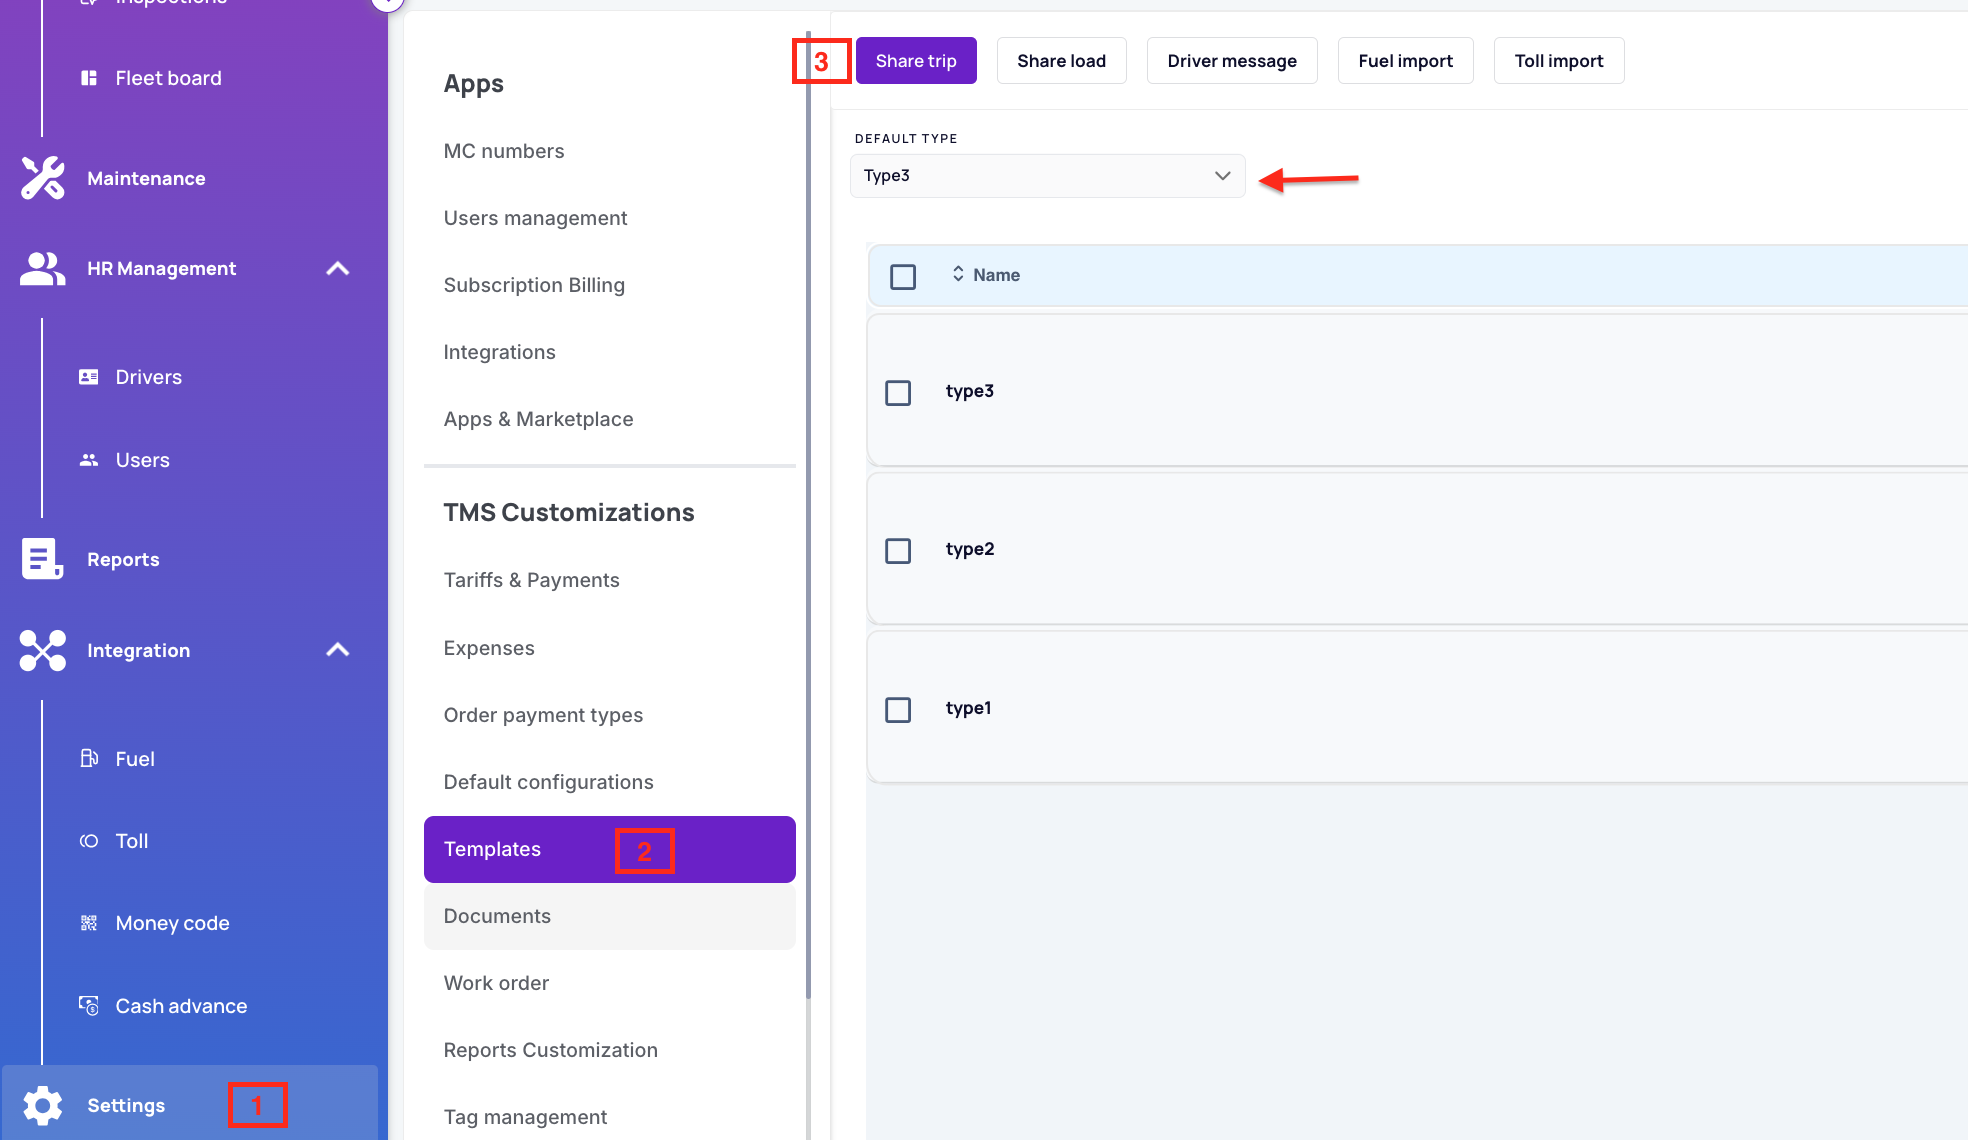Open Money code page
1968x1140 pixels.
click(172, 923)
